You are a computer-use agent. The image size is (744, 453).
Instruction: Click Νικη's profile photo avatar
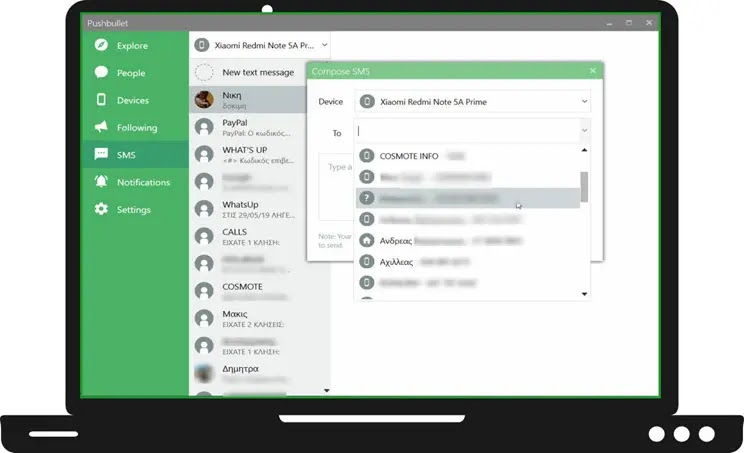205,100
